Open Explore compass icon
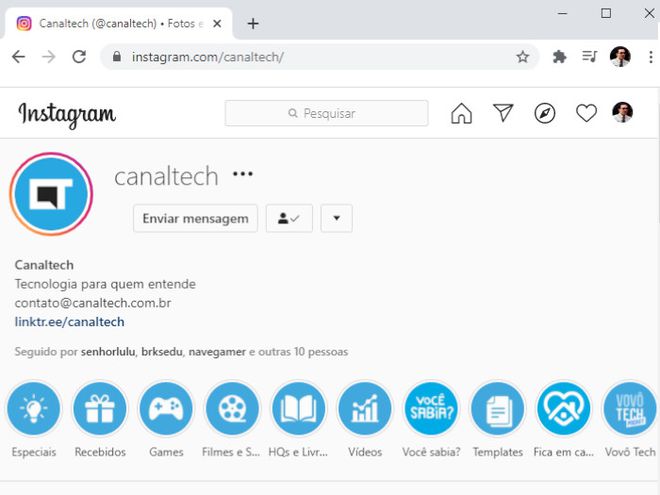 (x=545, y=113)
